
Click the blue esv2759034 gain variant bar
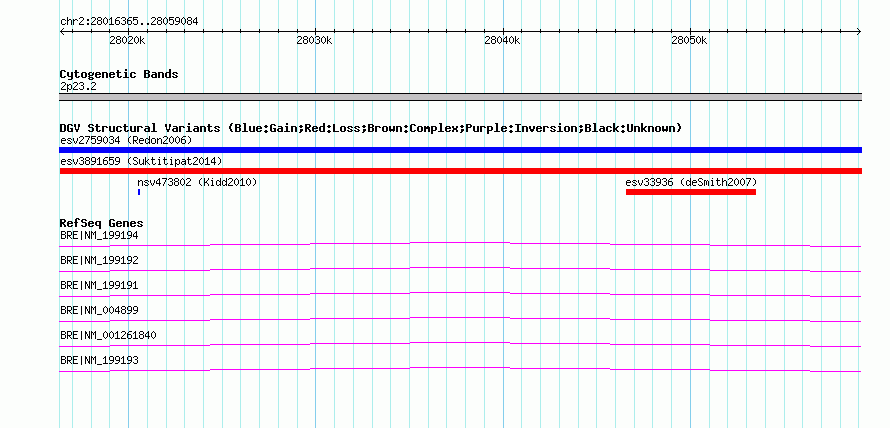coord(460,150)
